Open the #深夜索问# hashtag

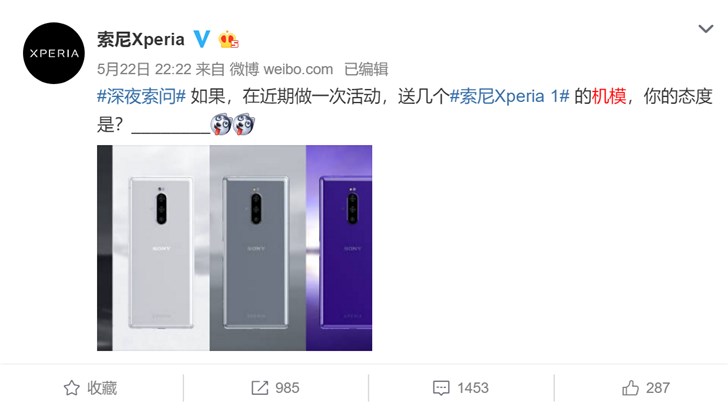(141, 97)
